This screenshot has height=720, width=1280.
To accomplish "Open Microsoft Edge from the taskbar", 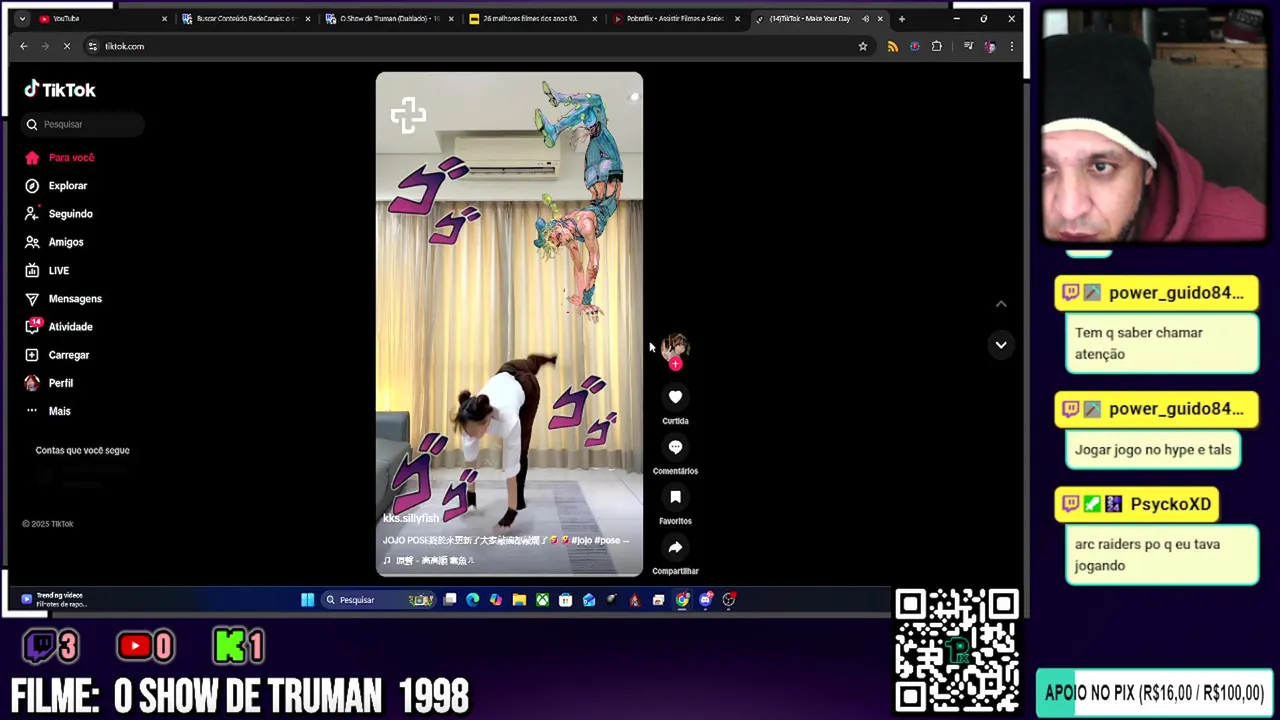I will point(473,600).
